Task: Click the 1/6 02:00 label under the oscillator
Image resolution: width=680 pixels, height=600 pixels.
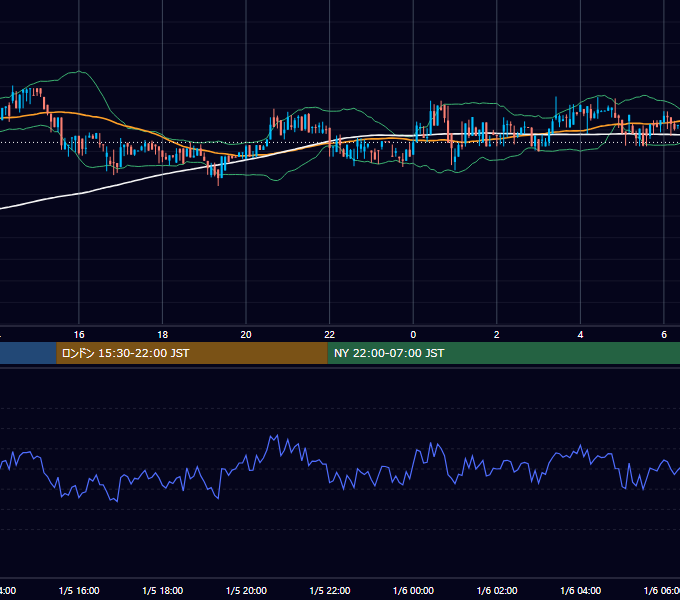Action: point(497,590)
